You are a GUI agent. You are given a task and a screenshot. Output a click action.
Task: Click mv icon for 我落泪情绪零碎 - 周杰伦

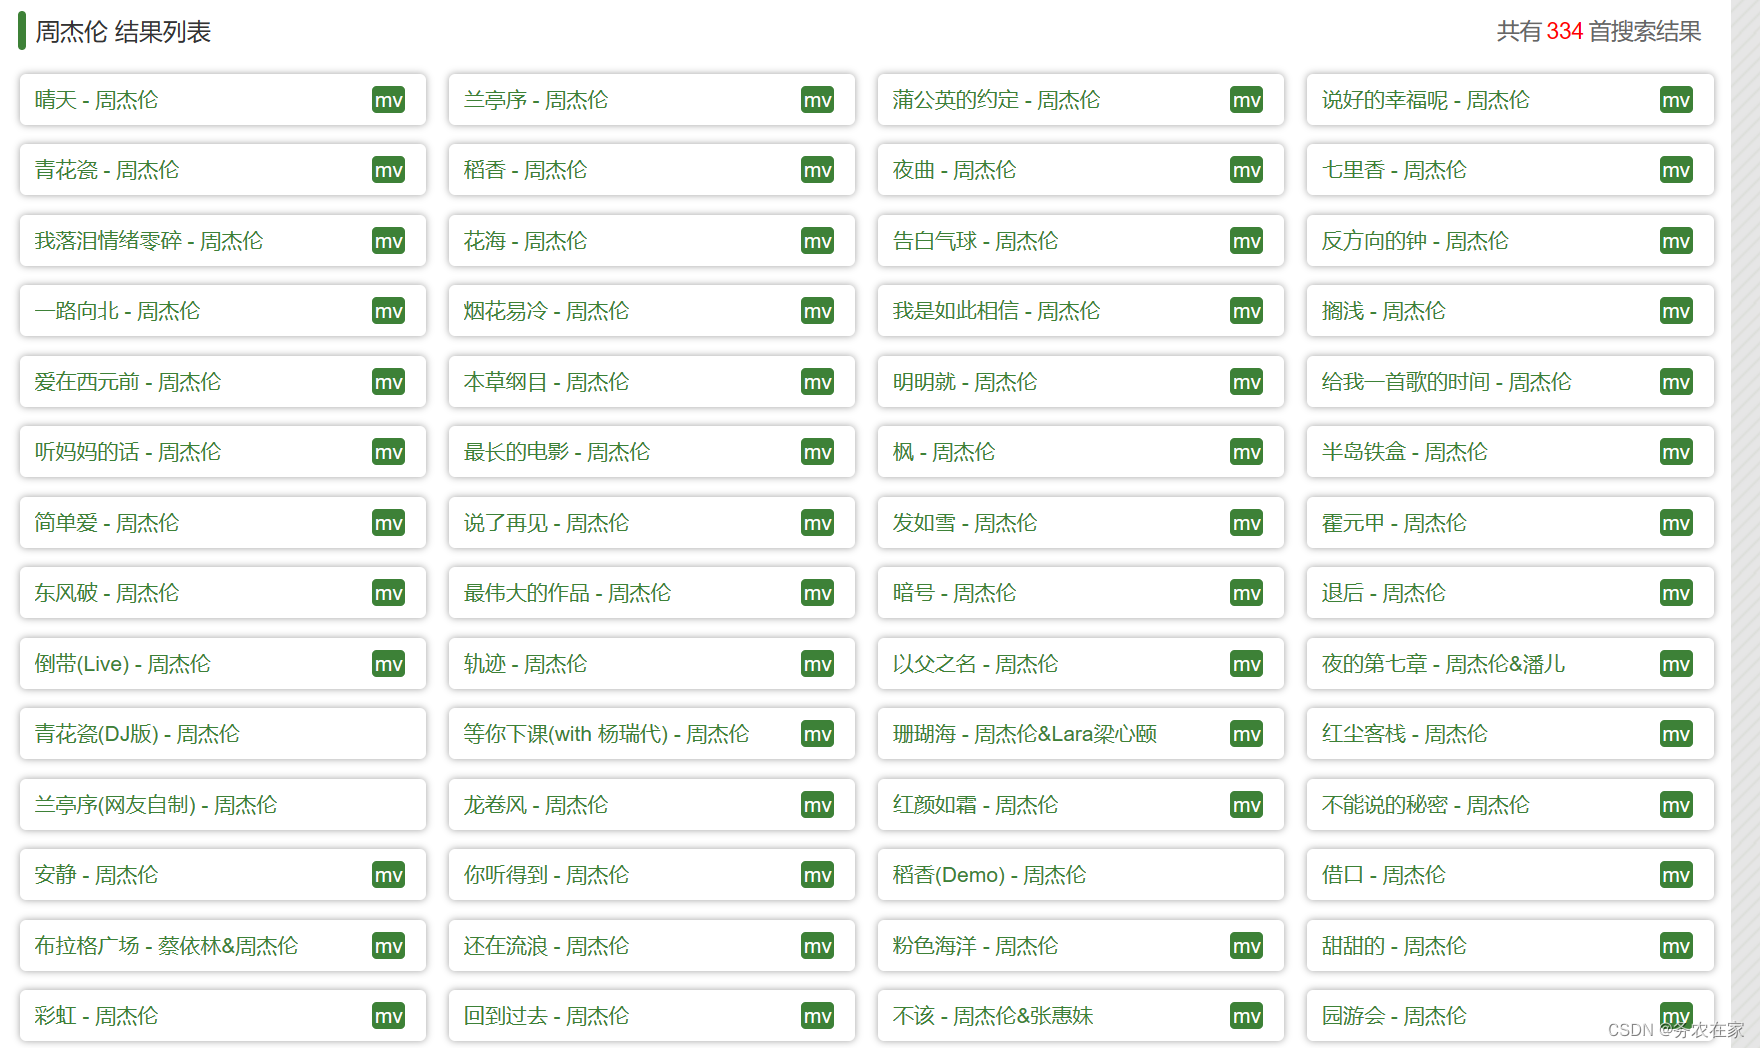point(388,241)
